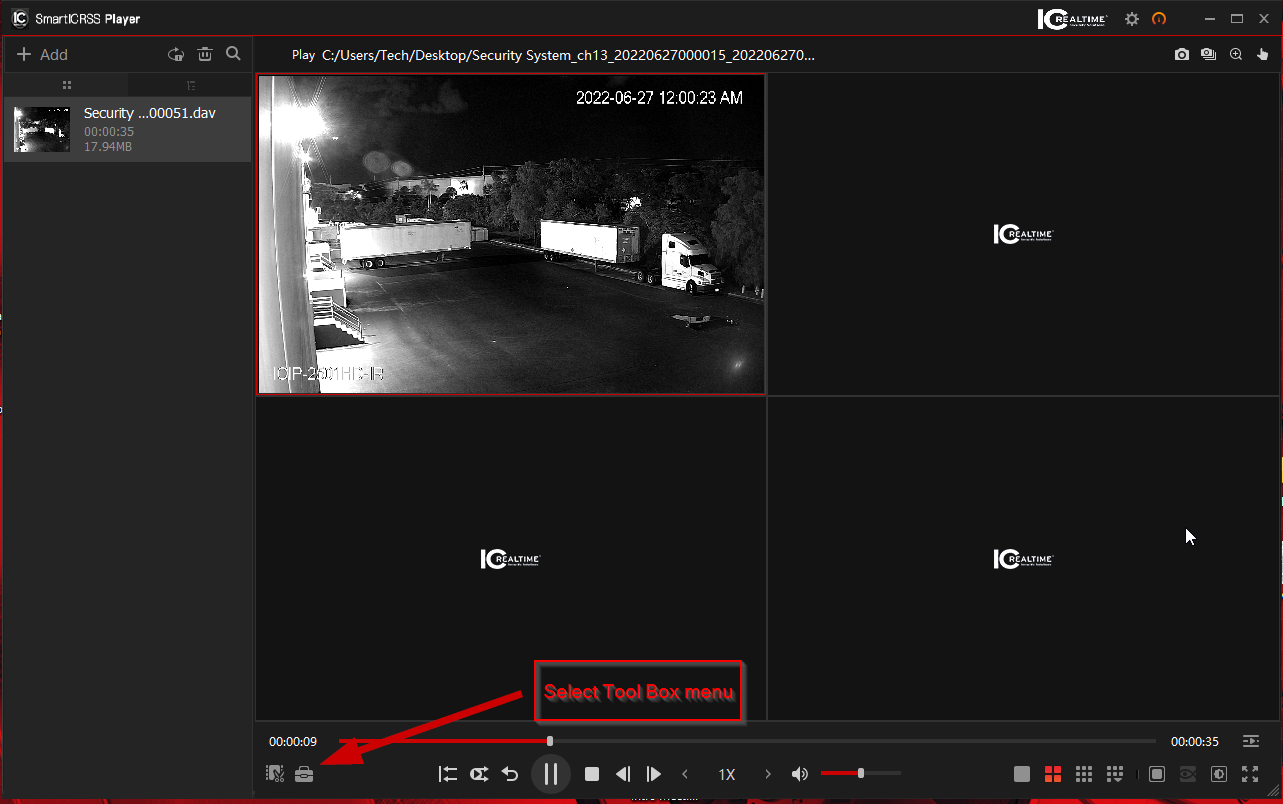1283x804 pixels.
Task: Click the Add button to load files
Action: 40,54
